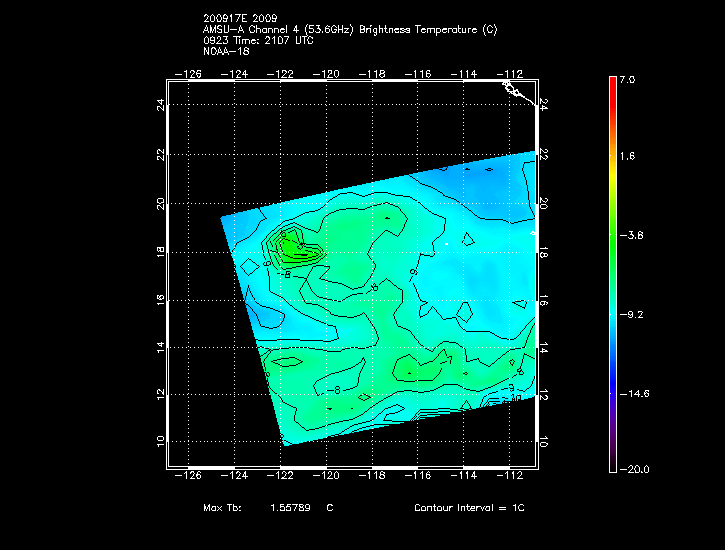Click the white coastline outline in the top-right corner

point(512,89)
